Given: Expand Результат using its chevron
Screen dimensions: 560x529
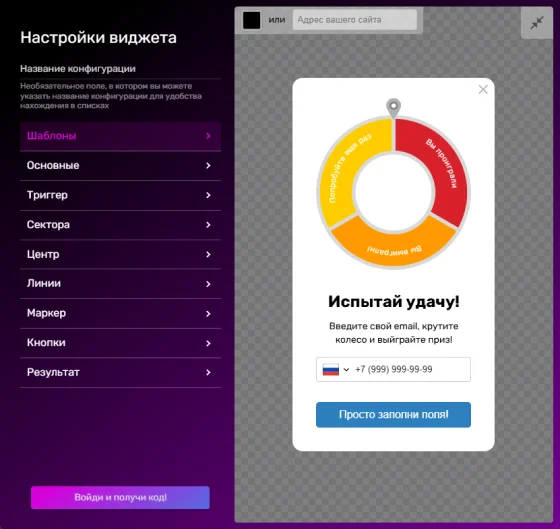Looking at the screenshot, I should 208,372.
